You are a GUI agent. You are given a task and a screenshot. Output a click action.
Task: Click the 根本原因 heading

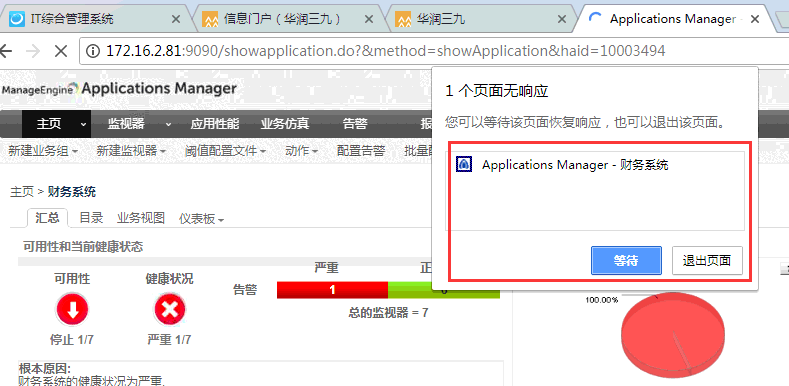(x=45, y=369)
